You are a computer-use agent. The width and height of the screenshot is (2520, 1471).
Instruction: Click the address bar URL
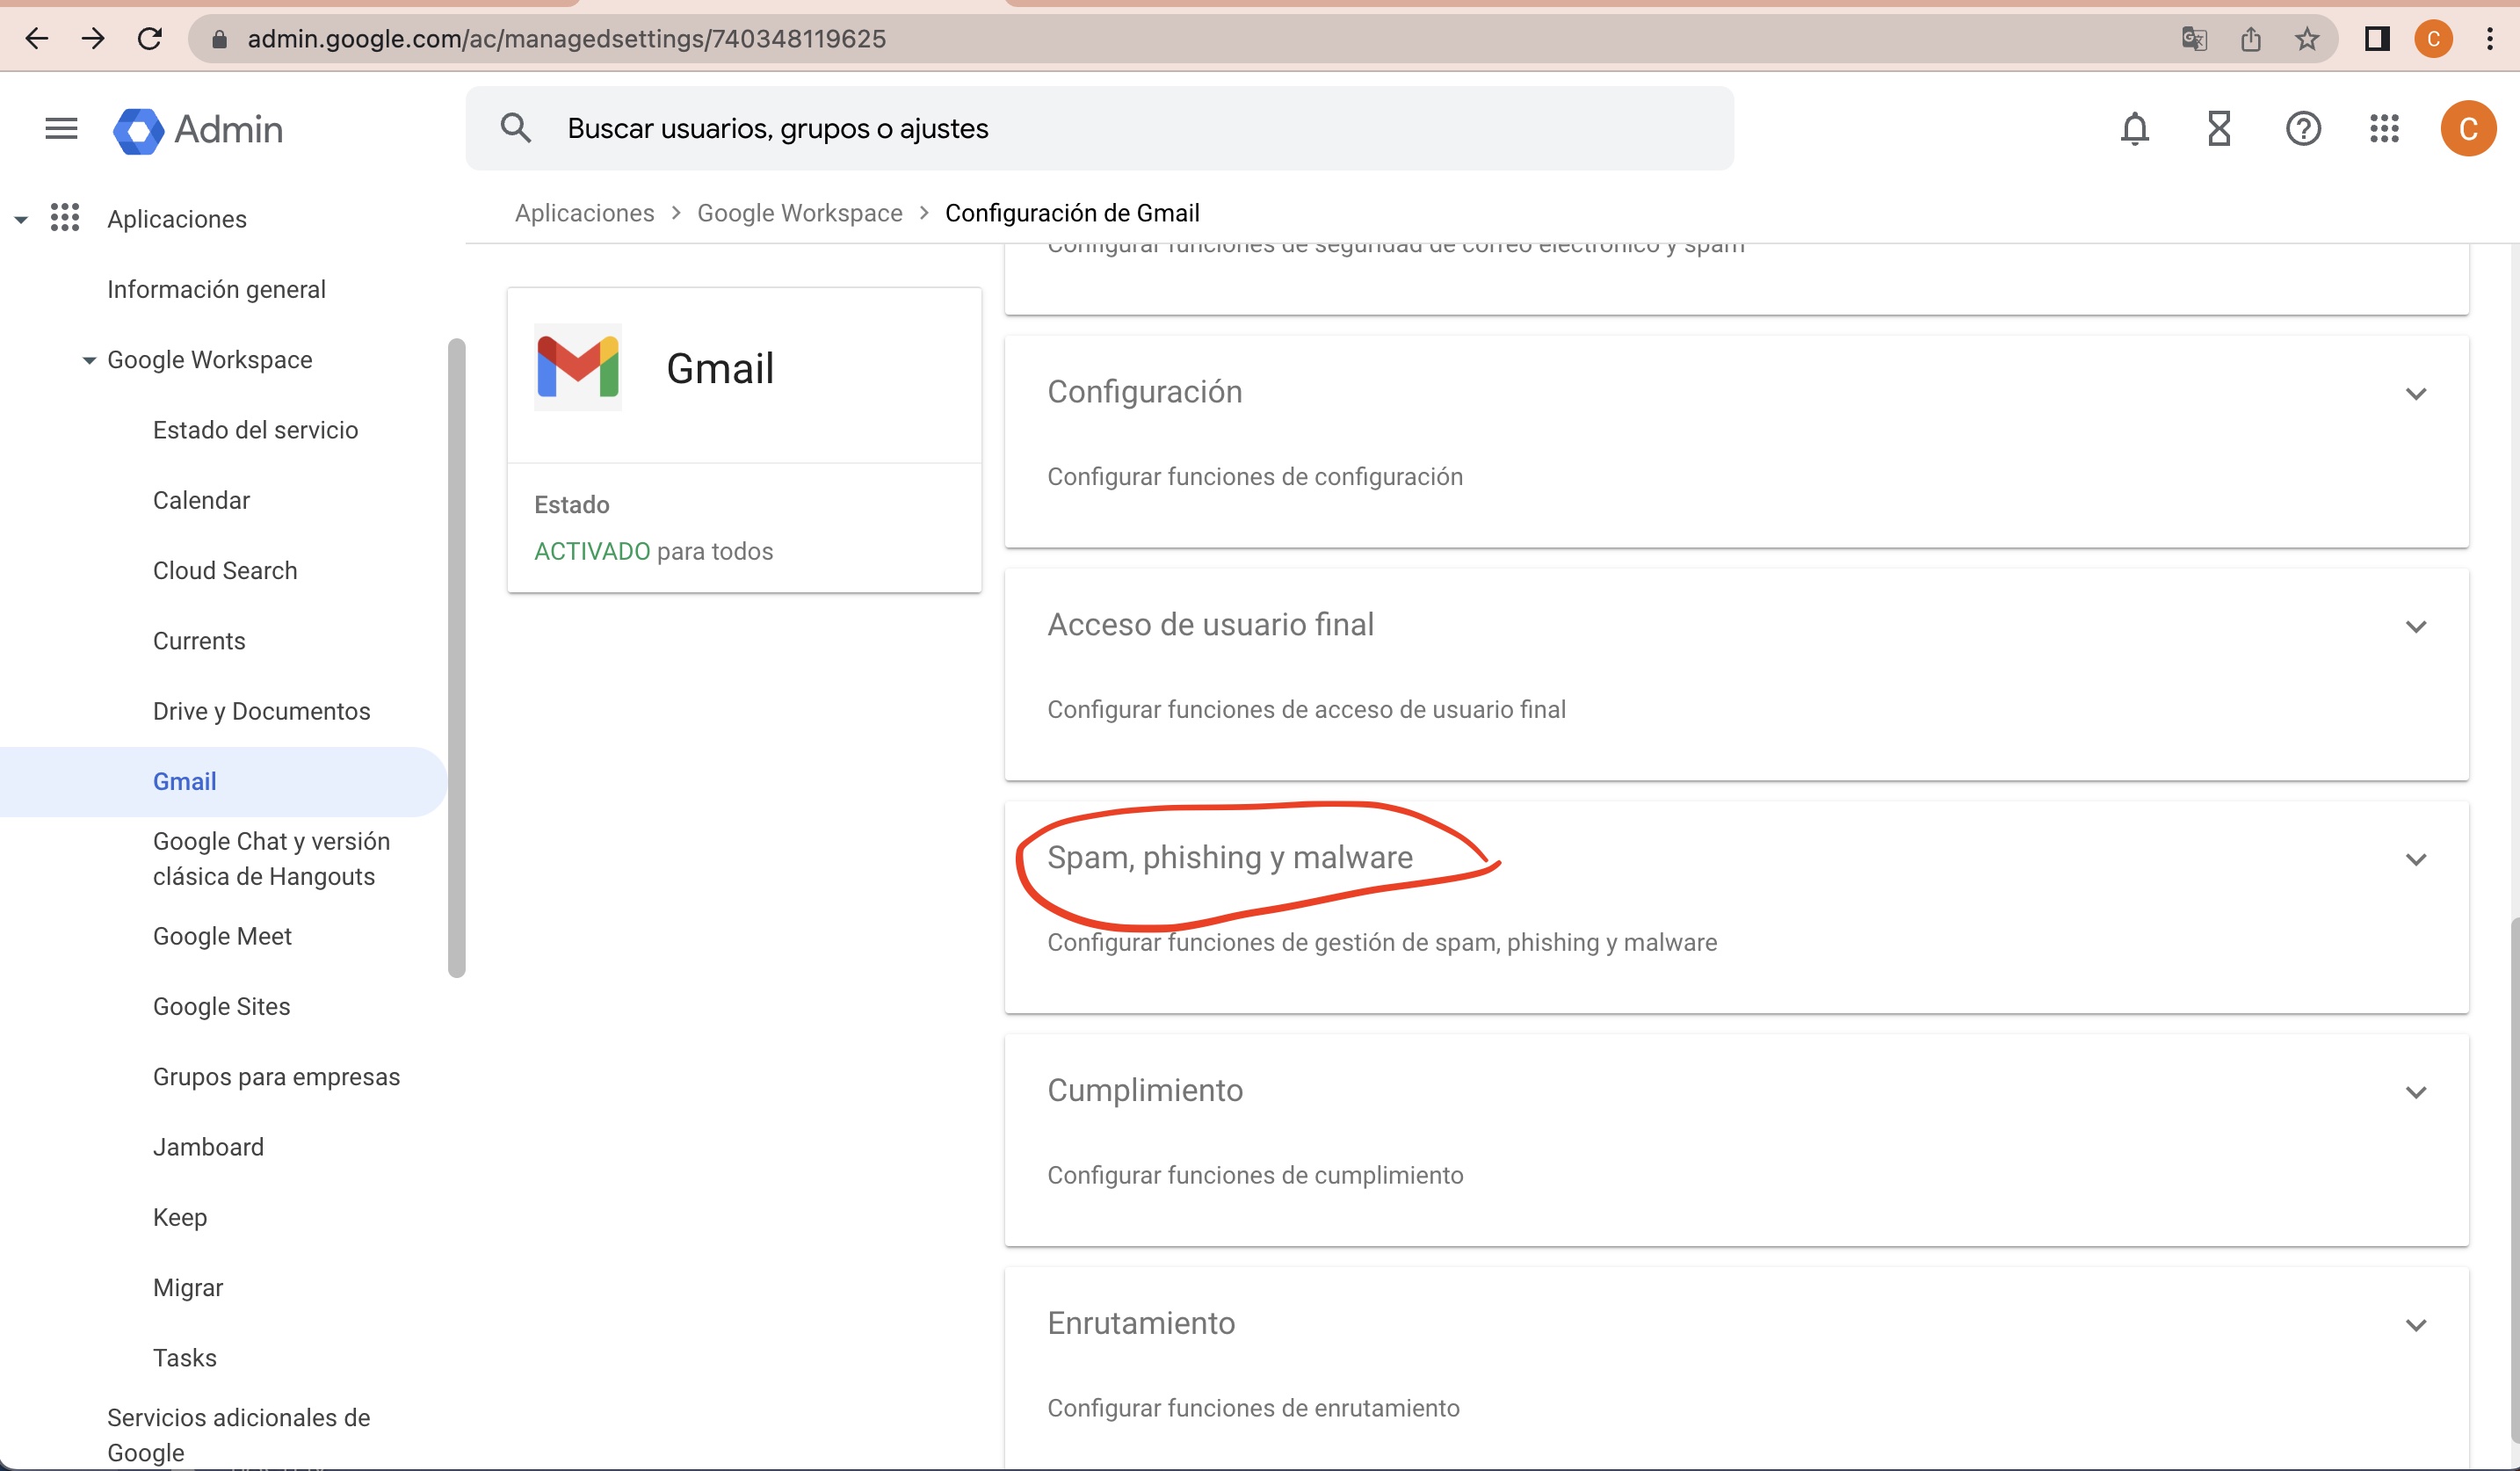click(x=567, y=39)
